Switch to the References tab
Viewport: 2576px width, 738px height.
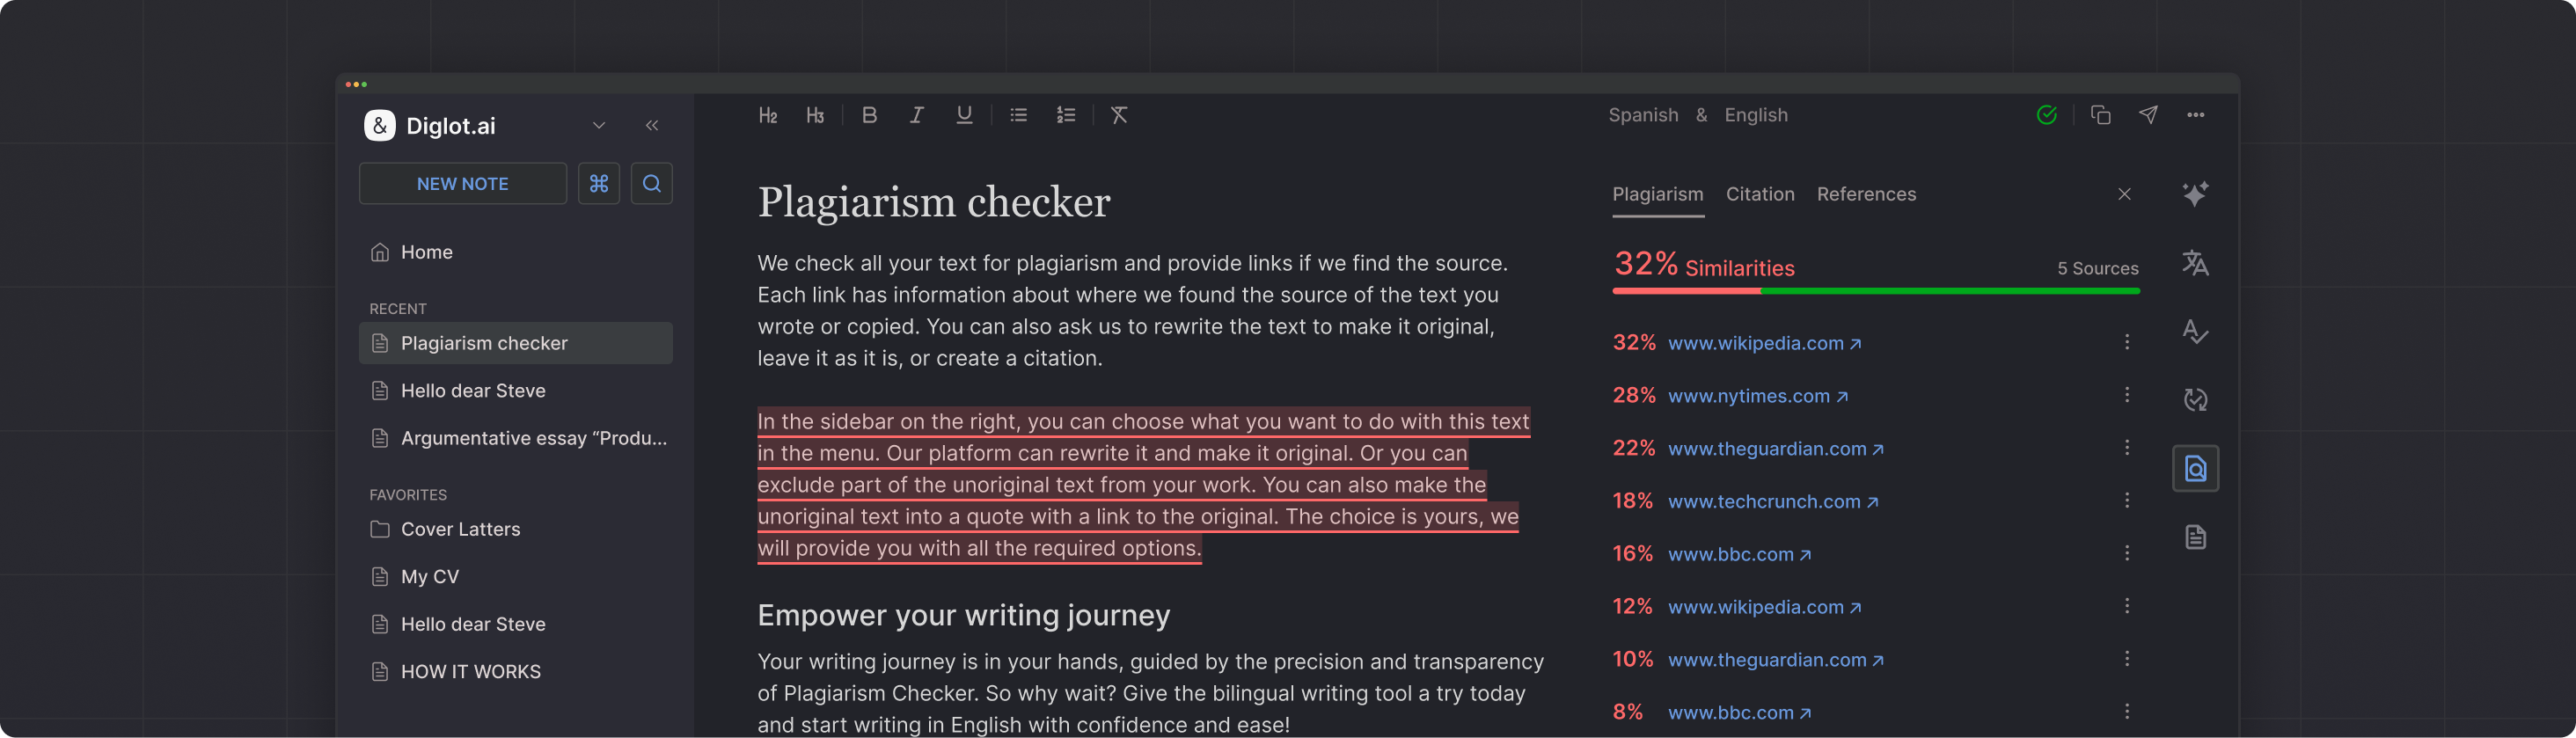(x=1866, y=194)
